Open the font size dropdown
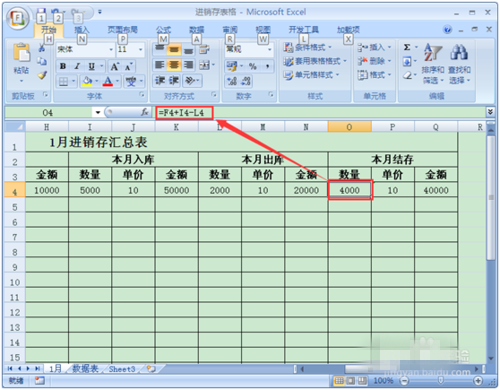Image resolution: width=500 pixels, height=390 pixels. (x=141, y=50)
